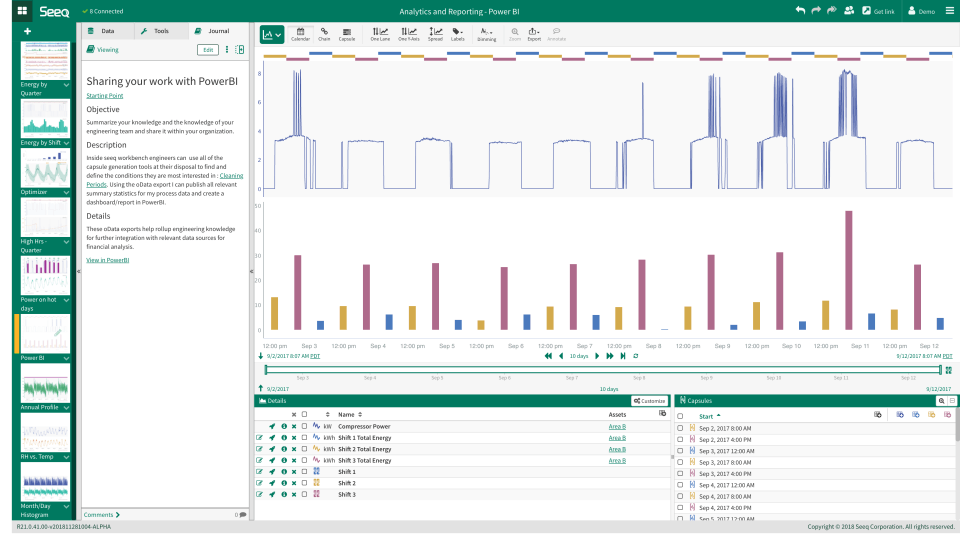Expand Power BI worksheet menu
Screen dimensions: 960x547
(x=66, y=358)
